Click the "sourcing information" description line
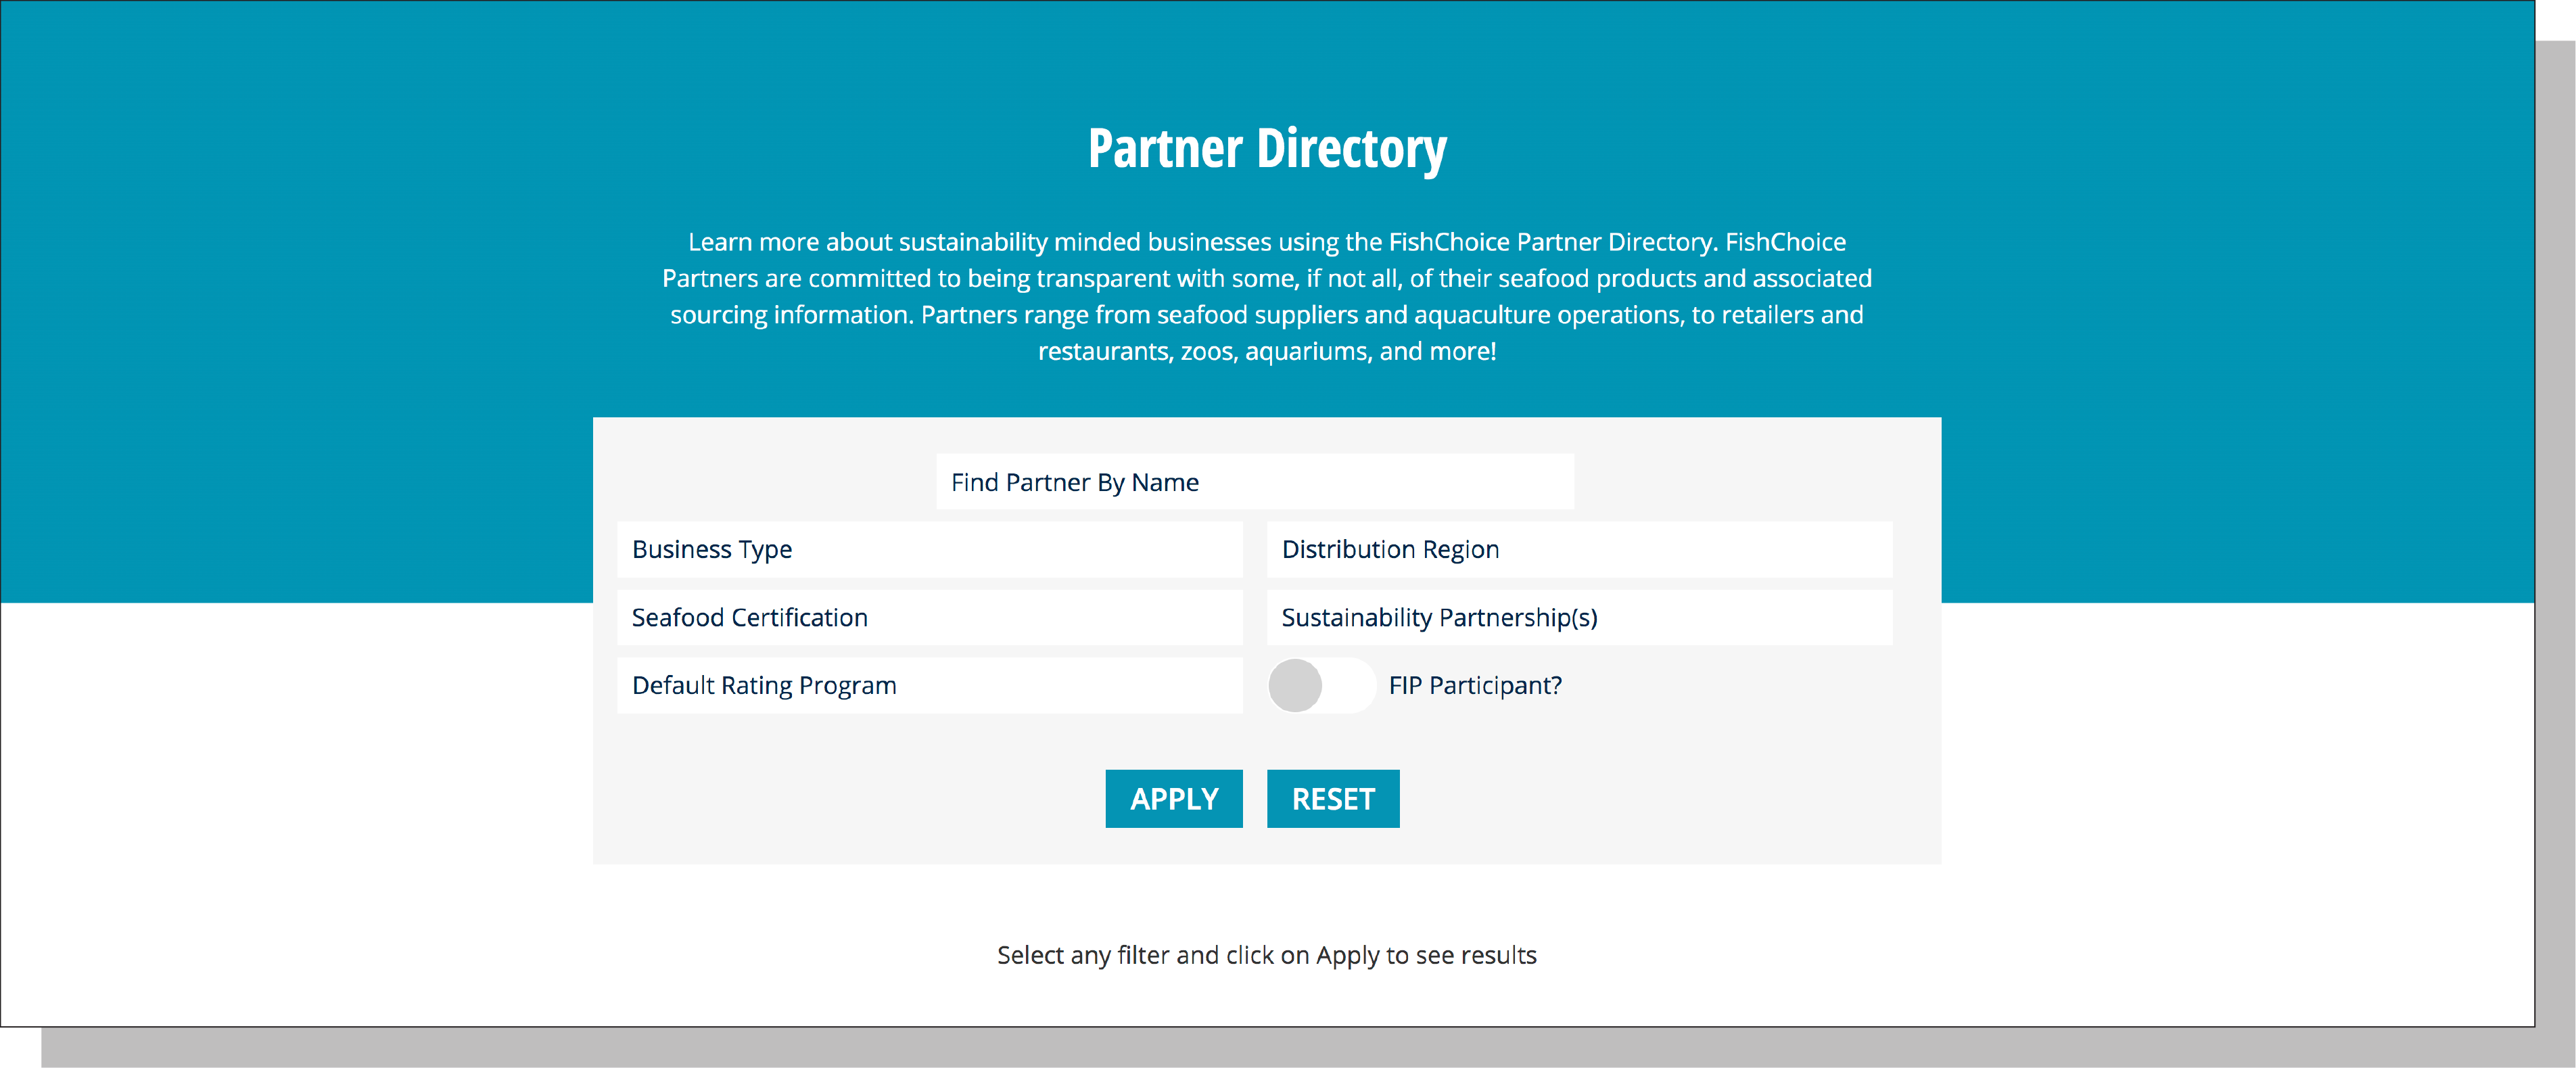 (1266, 315)
